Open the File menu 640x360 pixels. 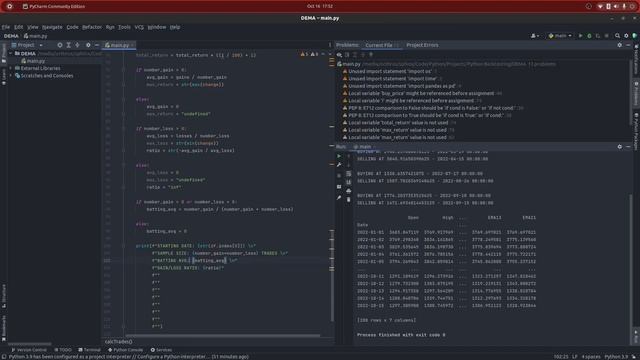click(x=6, y=27)
